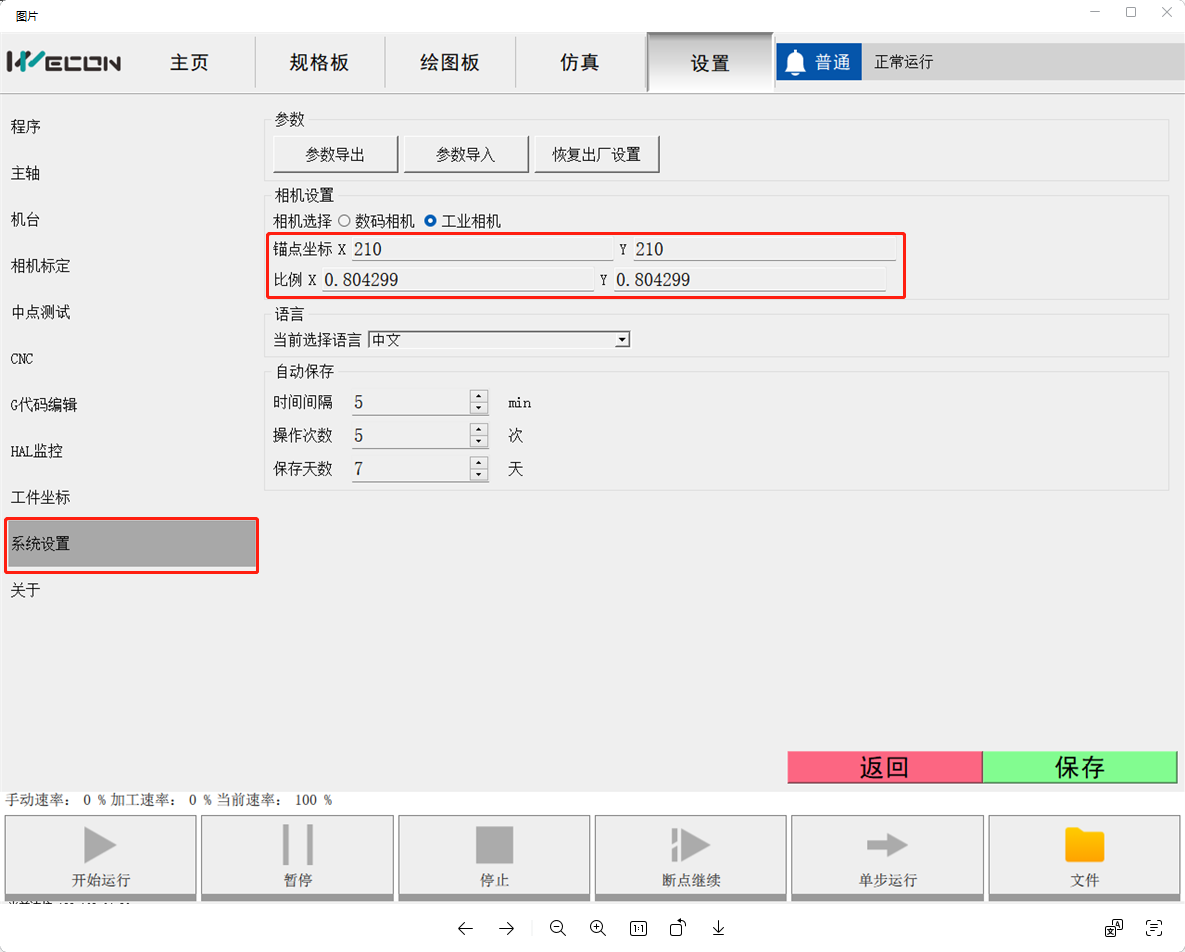Click the anchor coordinate X input field
The image size is (1185, 952).
click(480, 249)
